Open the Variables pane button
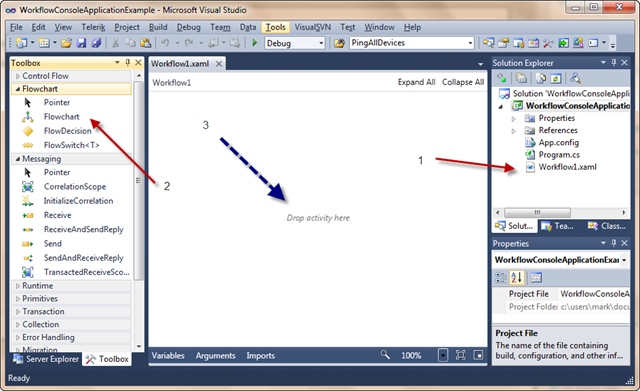640x391 pixels. (x=168, y=355)
